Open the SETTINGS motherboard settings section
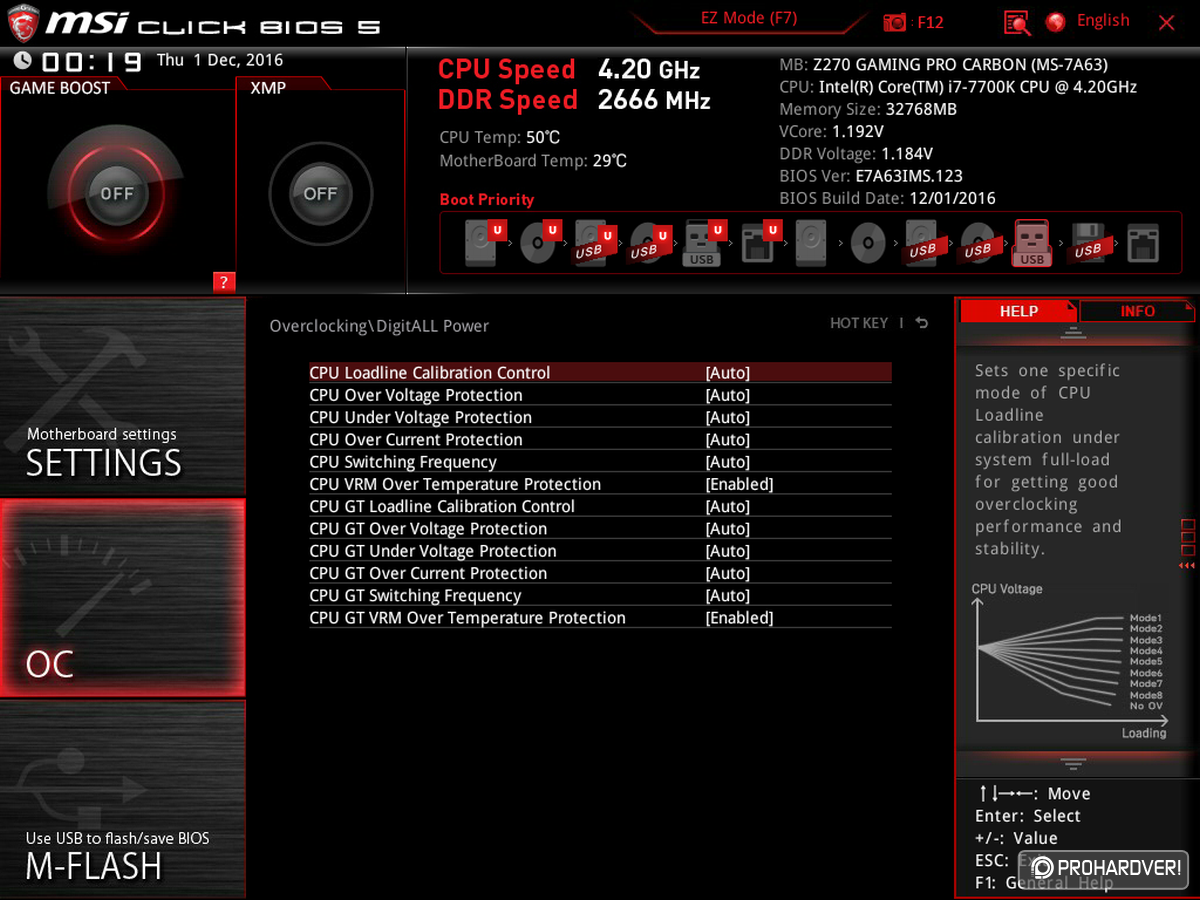This screenshot has height=900, width=1200. click(x=123, y=397)
